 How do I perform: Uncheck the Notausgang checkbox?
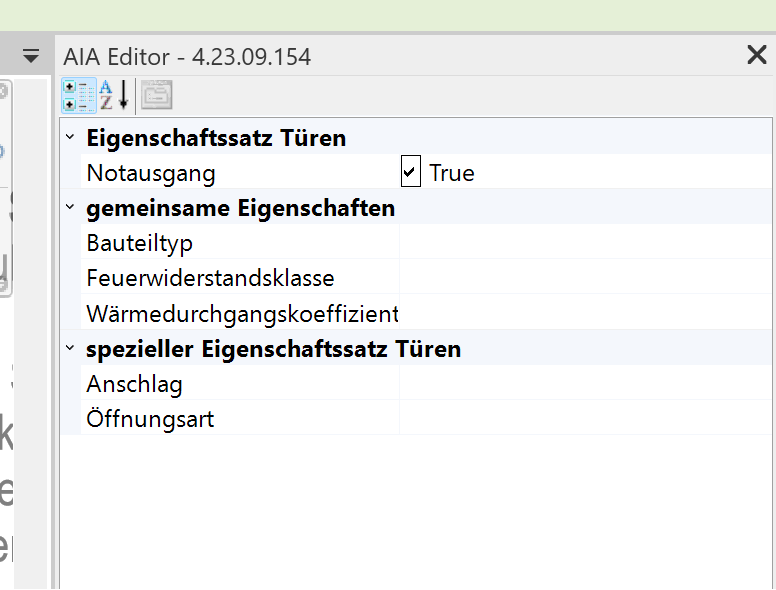tap(410, 172)
